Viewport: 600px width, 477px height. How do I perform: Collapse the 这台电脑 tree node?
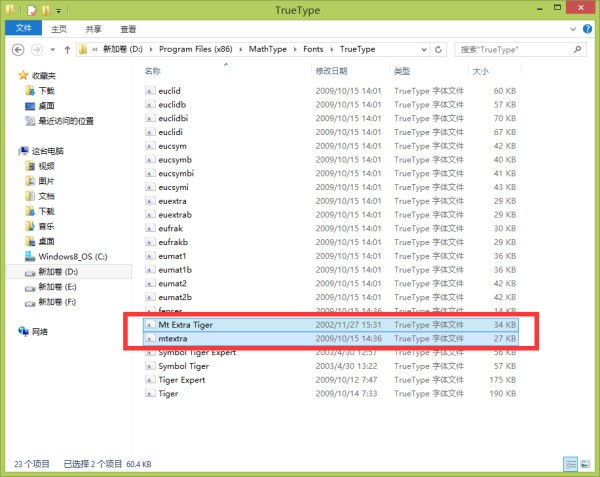coord(12,152)
